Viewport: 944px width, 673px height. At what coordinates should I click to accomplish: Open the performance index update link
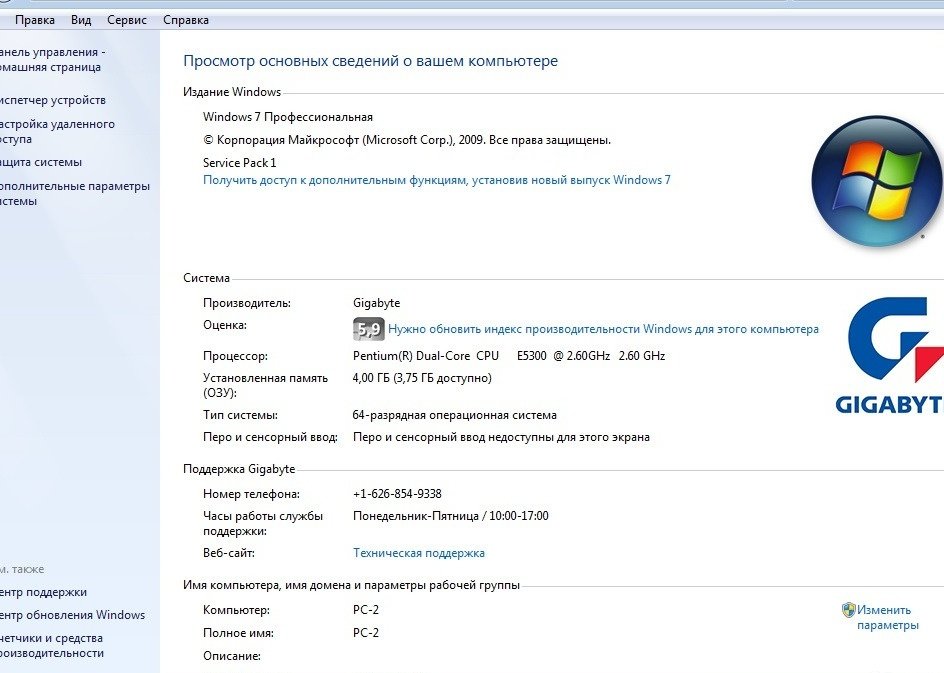click(x=603, y=329)
